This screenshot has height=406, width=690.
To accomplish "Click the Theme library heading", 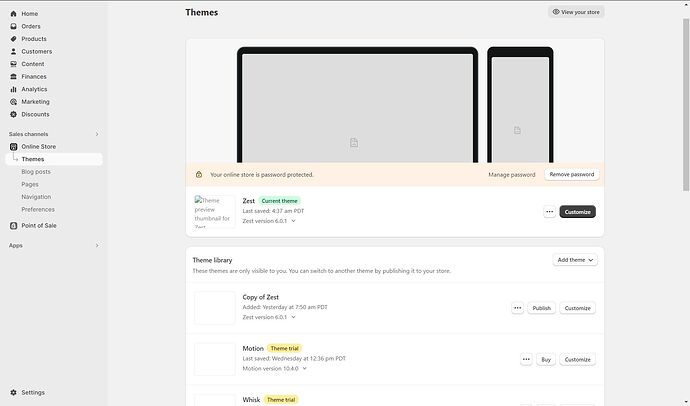I will tap(212, 260).
